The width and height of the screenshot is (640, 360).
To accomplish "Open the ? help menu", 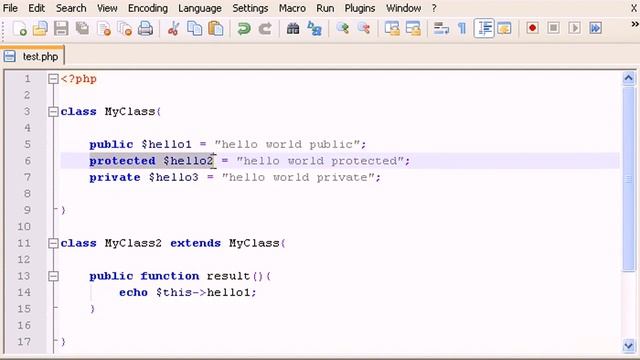I will pyautogui.click(x=434, y=8).
